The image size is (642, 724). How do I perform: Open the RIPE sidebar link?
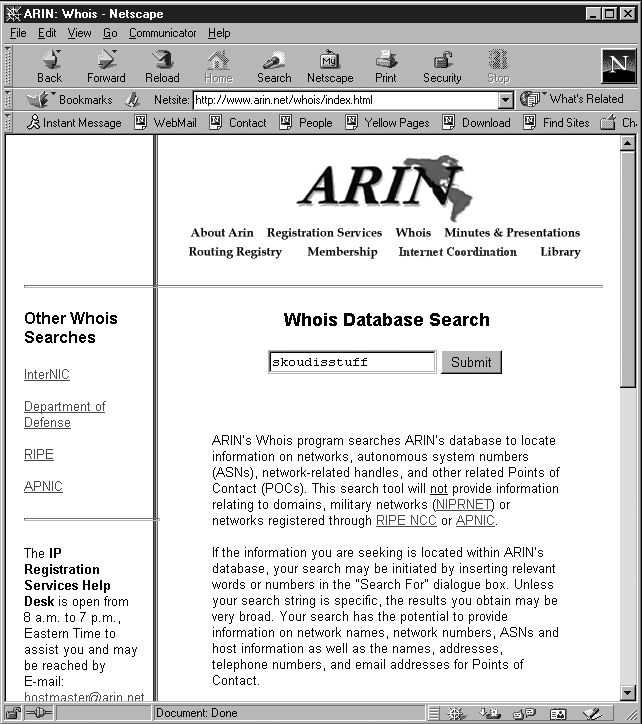[x=39, y=454]
